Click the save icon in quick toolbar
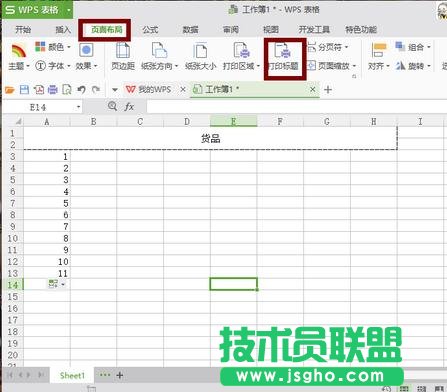 [24, 90]
